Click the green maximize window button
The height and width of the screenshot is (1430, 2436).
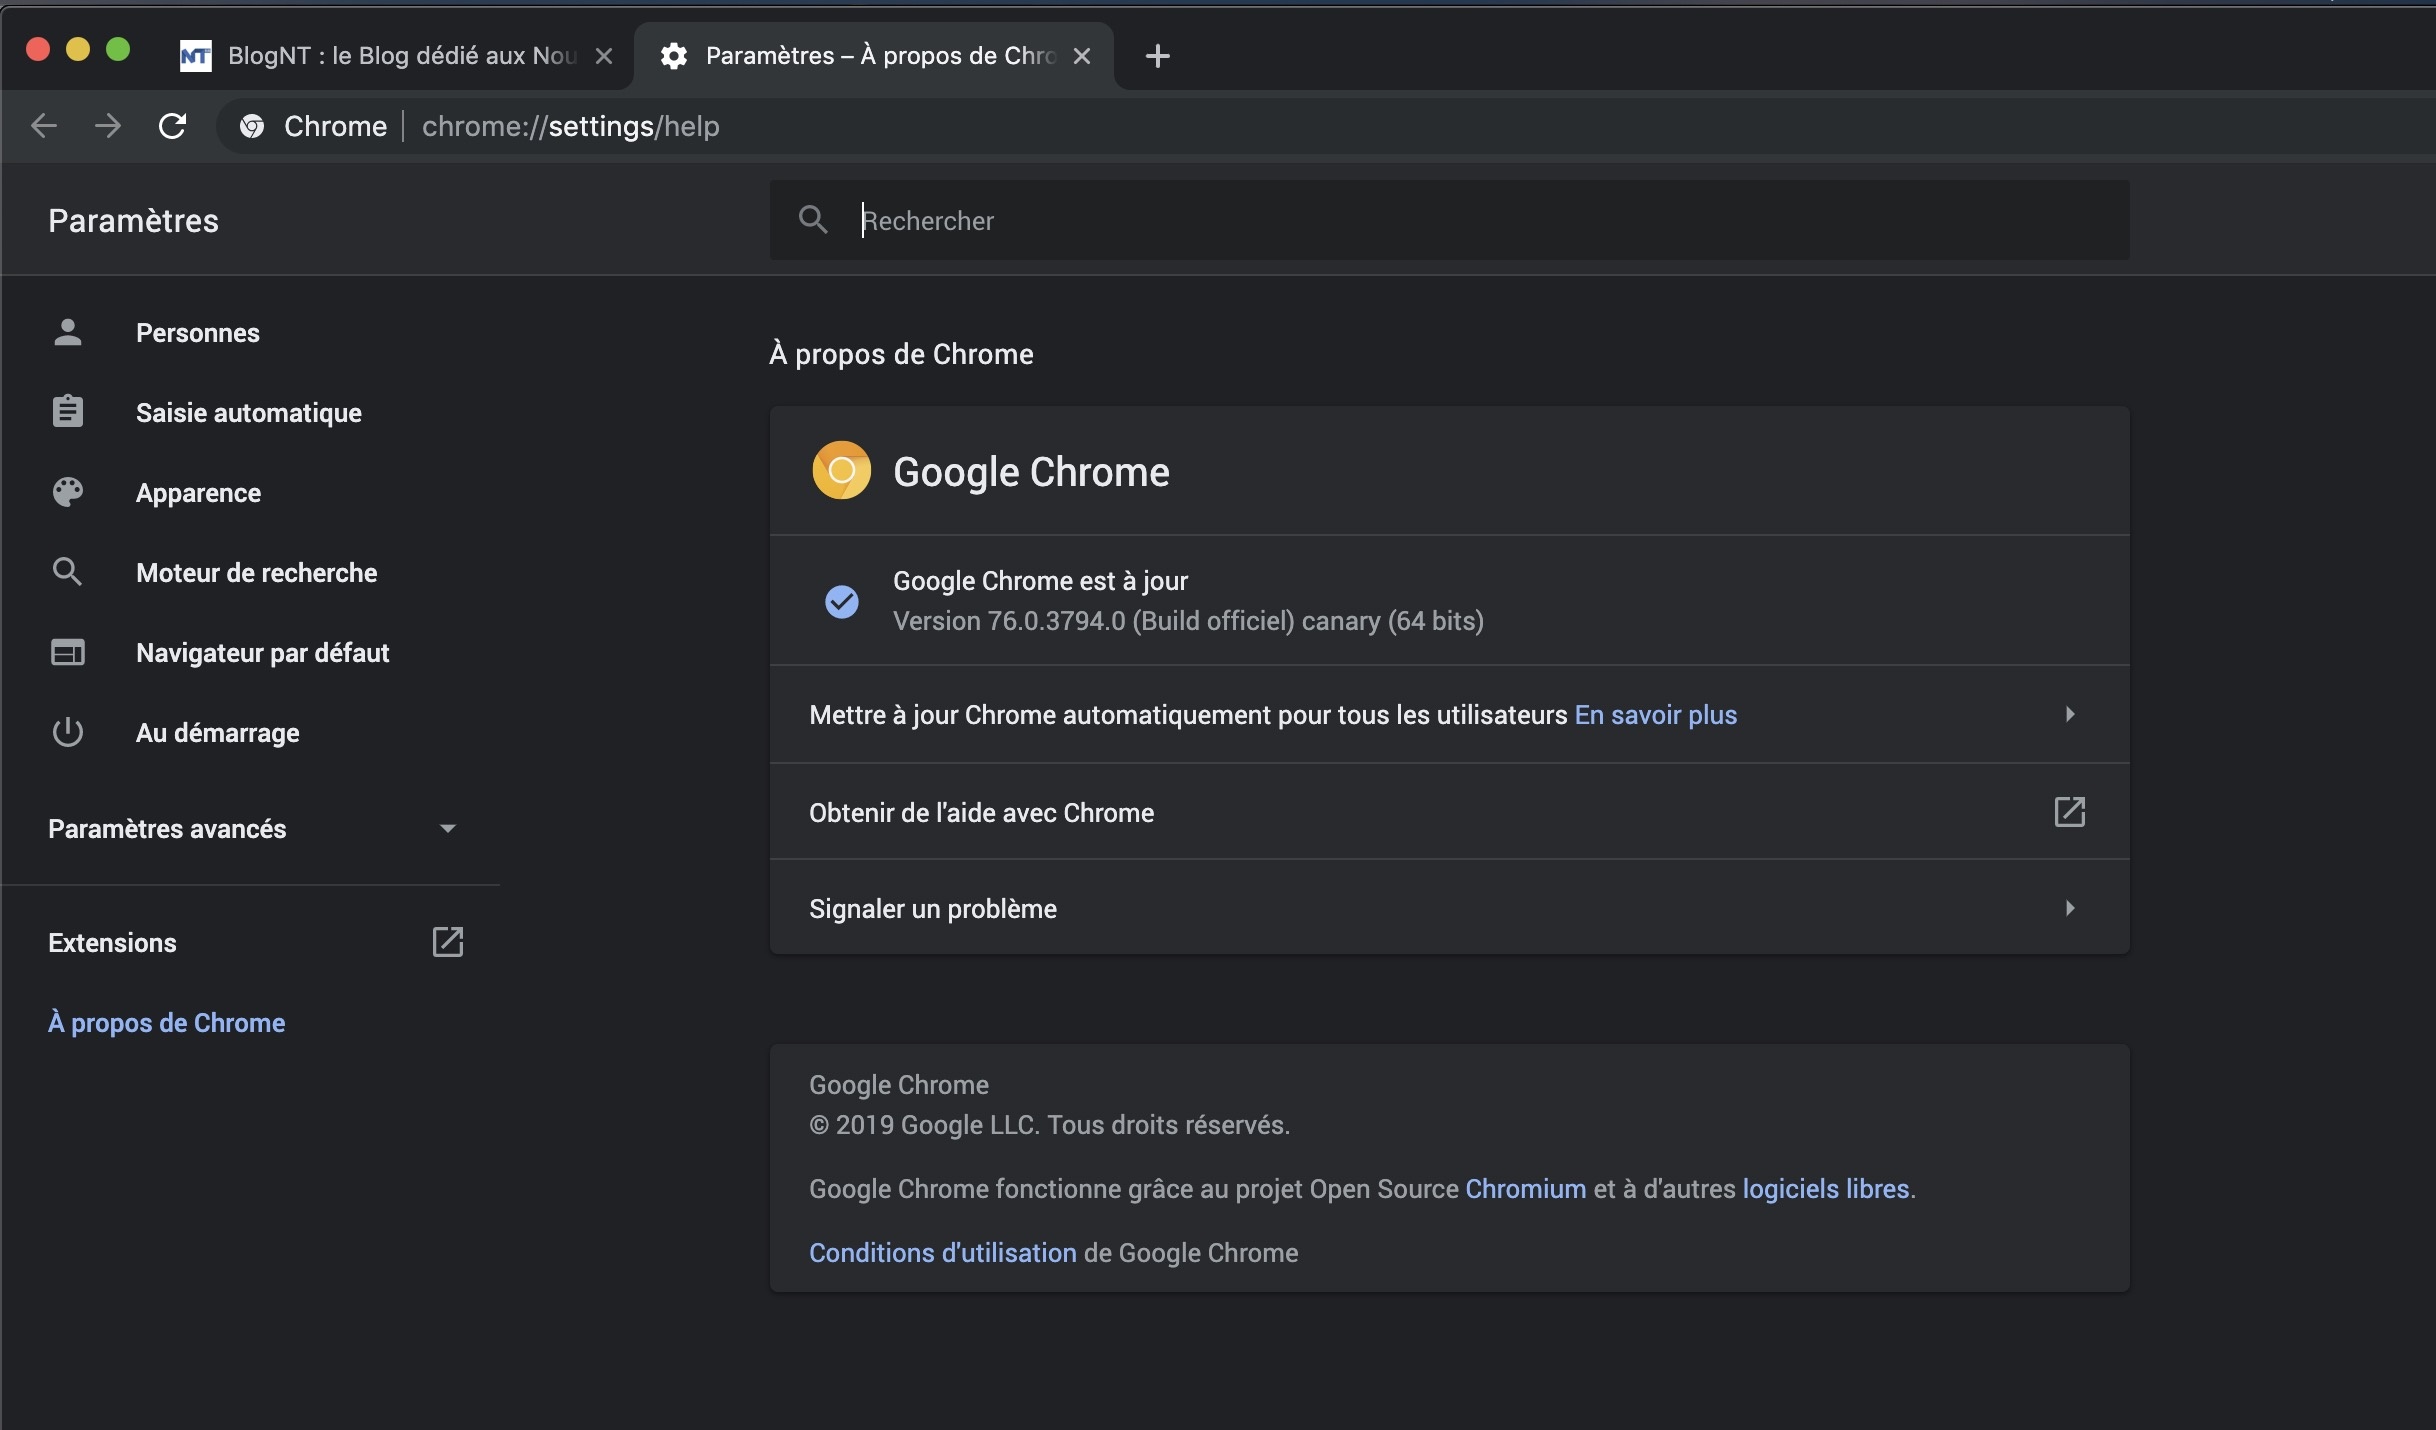[x=118, y=50]
